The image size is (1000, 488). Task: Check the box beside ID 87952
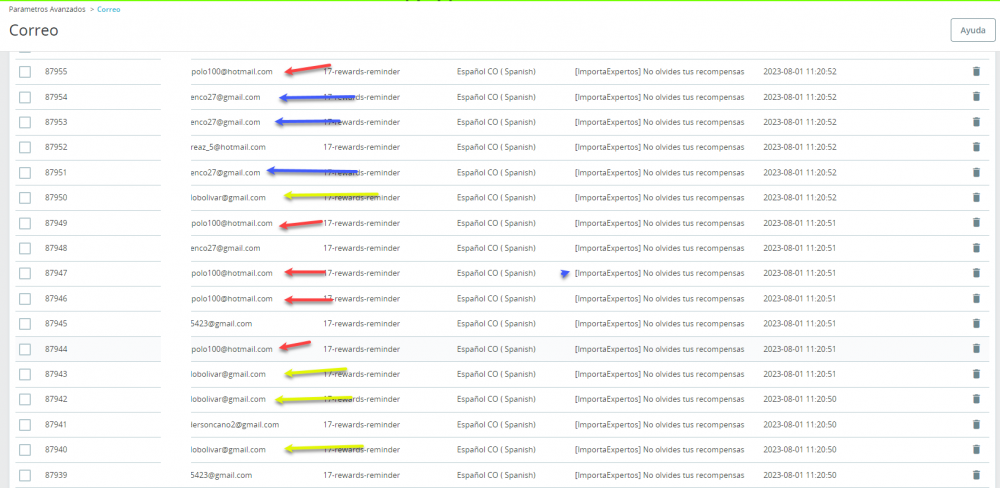click(x=25, y=147)
